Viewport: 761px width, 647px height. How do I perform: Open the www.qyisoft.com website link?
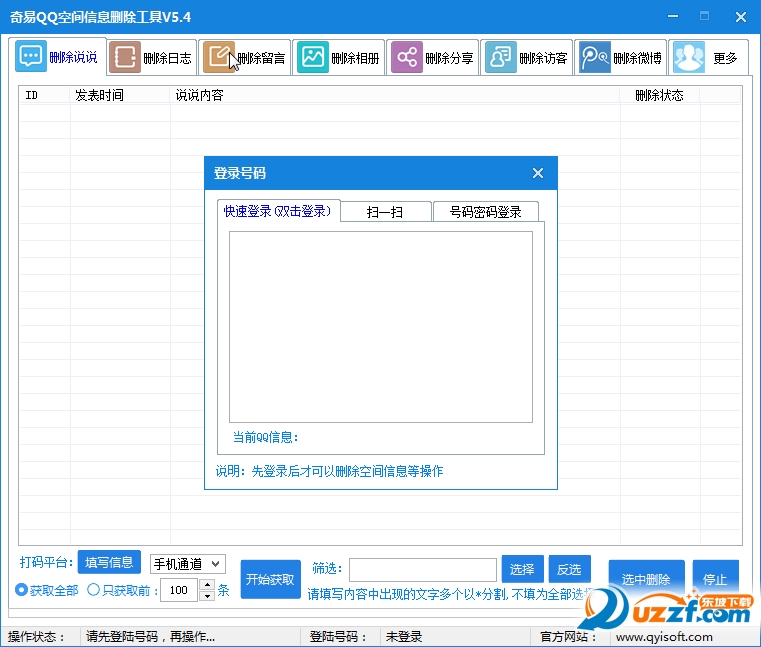[x=664, y=637]
